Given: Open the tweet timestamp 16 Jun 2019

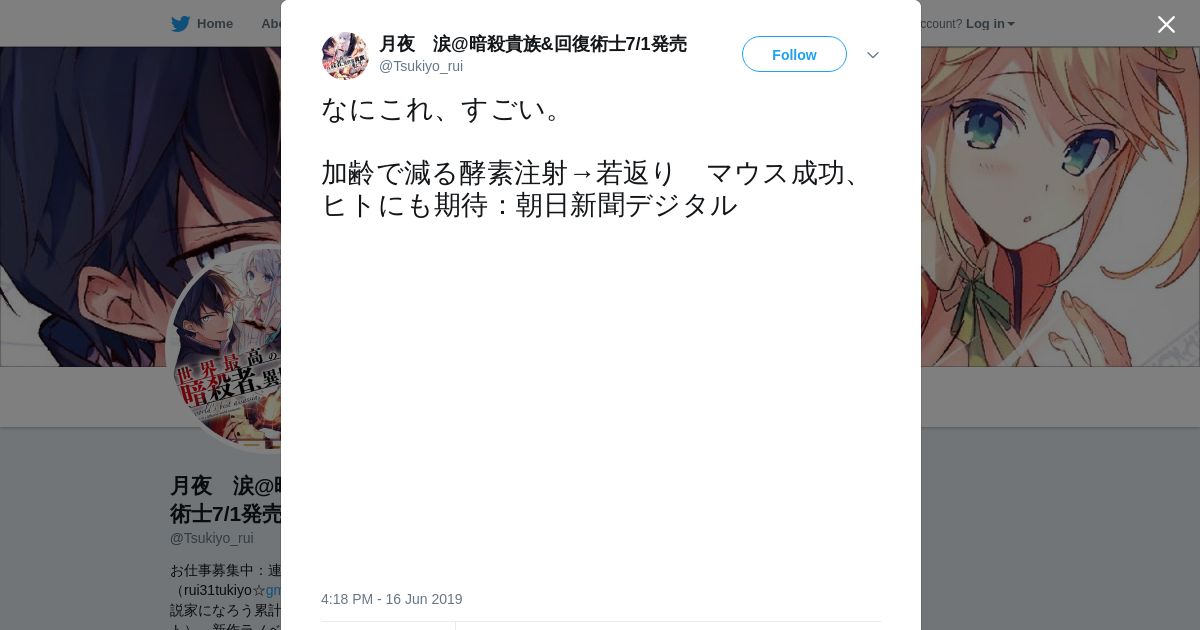Looking at the screenshot, I should 391,599.
